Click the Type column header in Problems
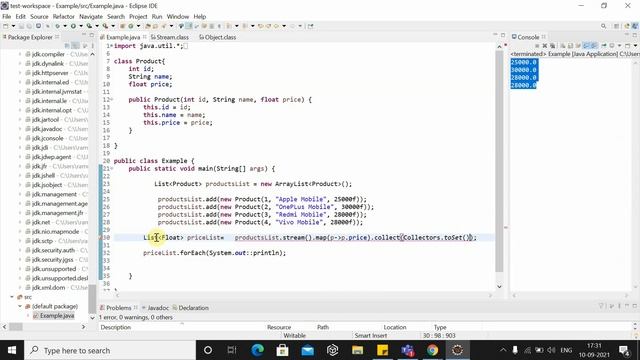640x360 pixels. click(440, 327)
